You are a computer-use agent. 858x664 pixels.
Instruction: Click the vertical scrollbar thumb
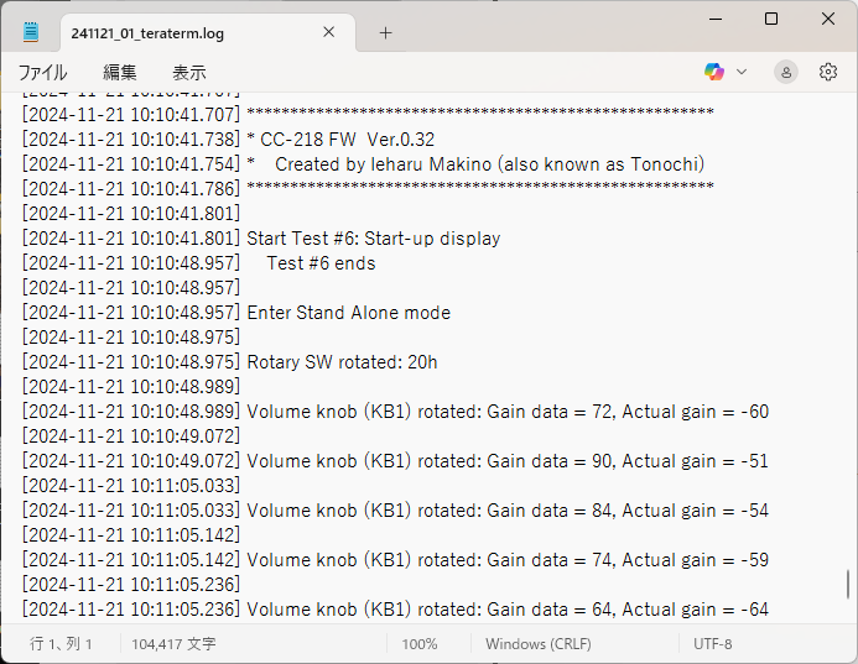tap(848, 584)
